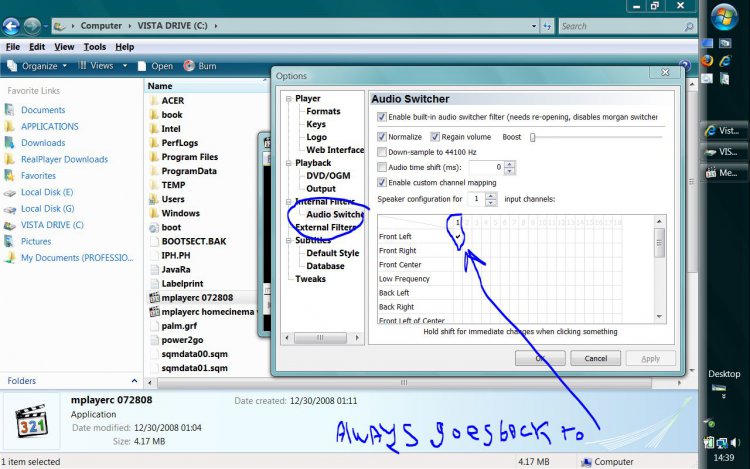Collapse the Subtitles tree node
The height and width of the screenshot is (469, 750).
coord(288,240)
